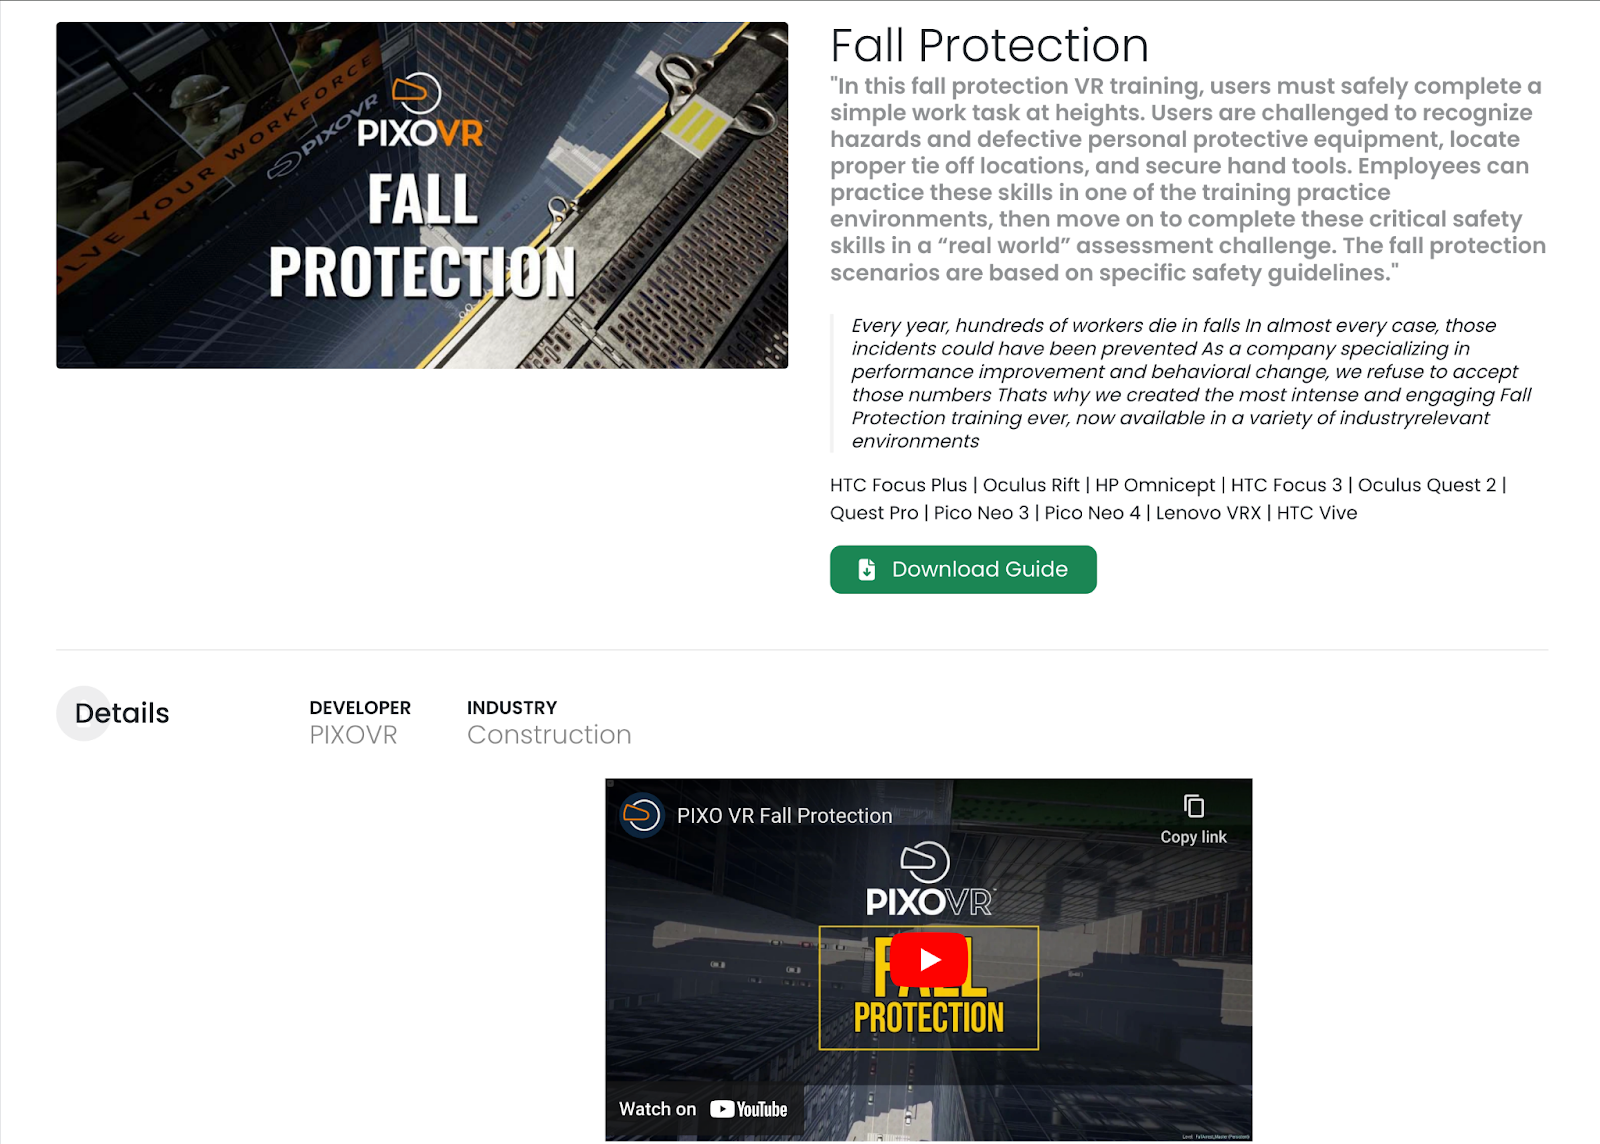The width and height of the screenshot is (1600, 1144).
Task: Click the Download Guide button
Action: click(x=963, y=569)
